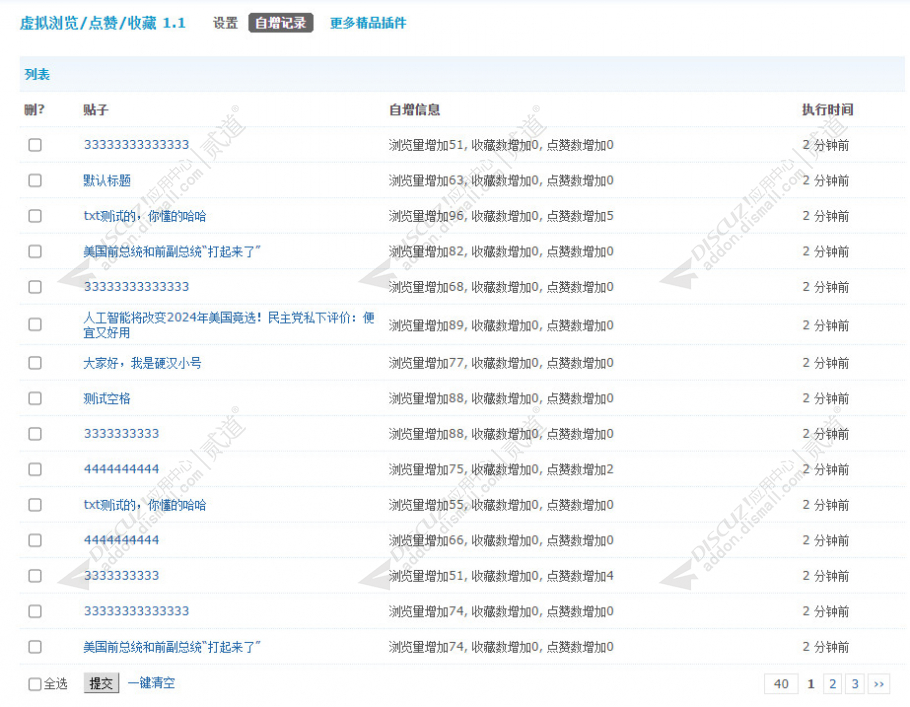Open the 人工智能将改变2024年美国竞选 post link

click(229, 325)
